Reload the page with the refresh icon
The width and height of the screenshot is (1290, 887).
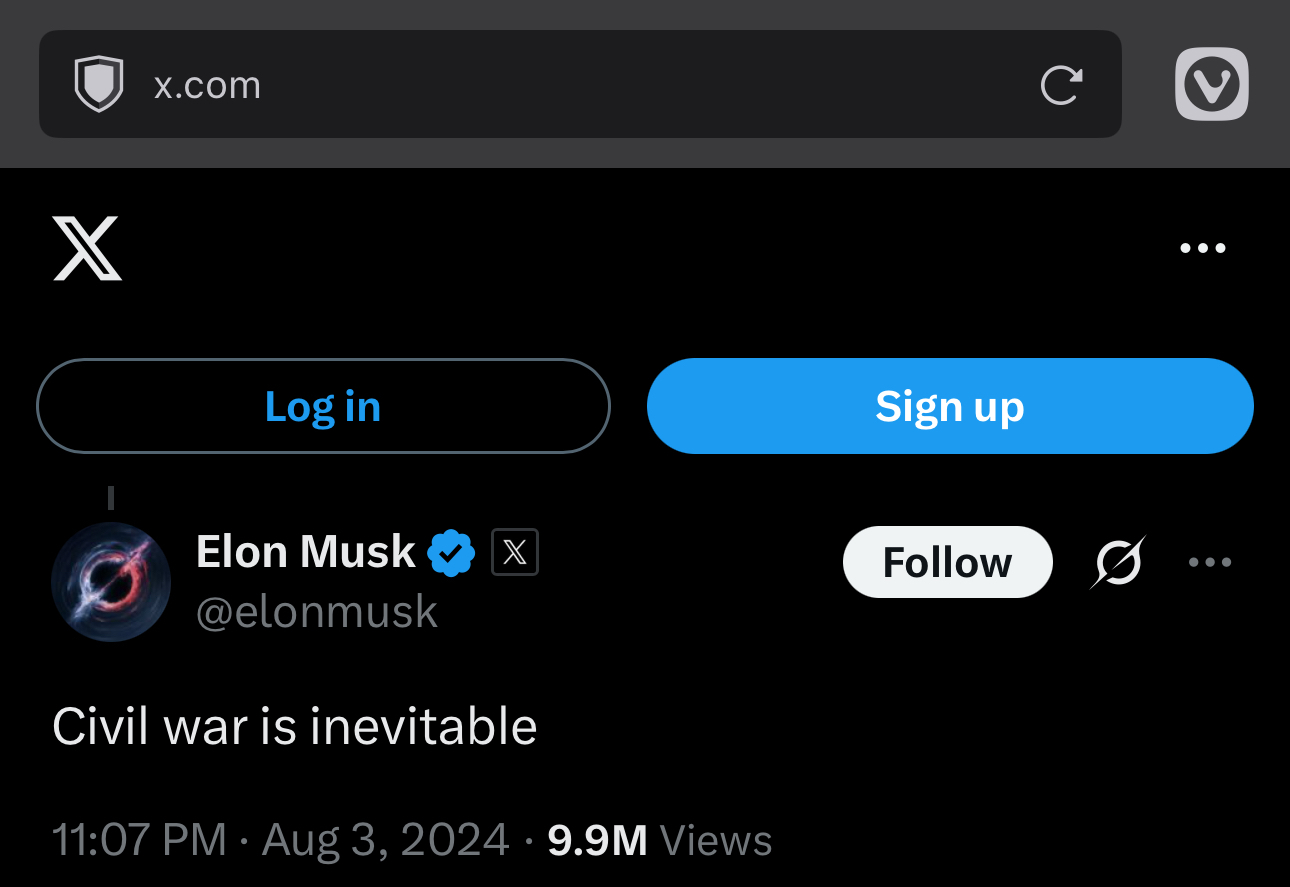pyautogui.click(x=1061, y=85)
